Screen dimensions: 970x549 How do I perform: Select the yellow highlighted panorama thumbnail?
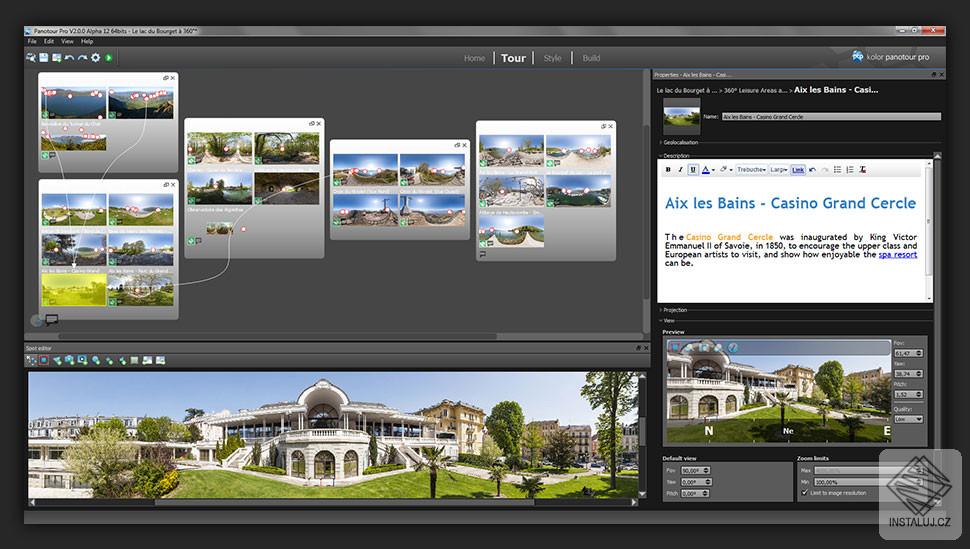click(74, 290)
